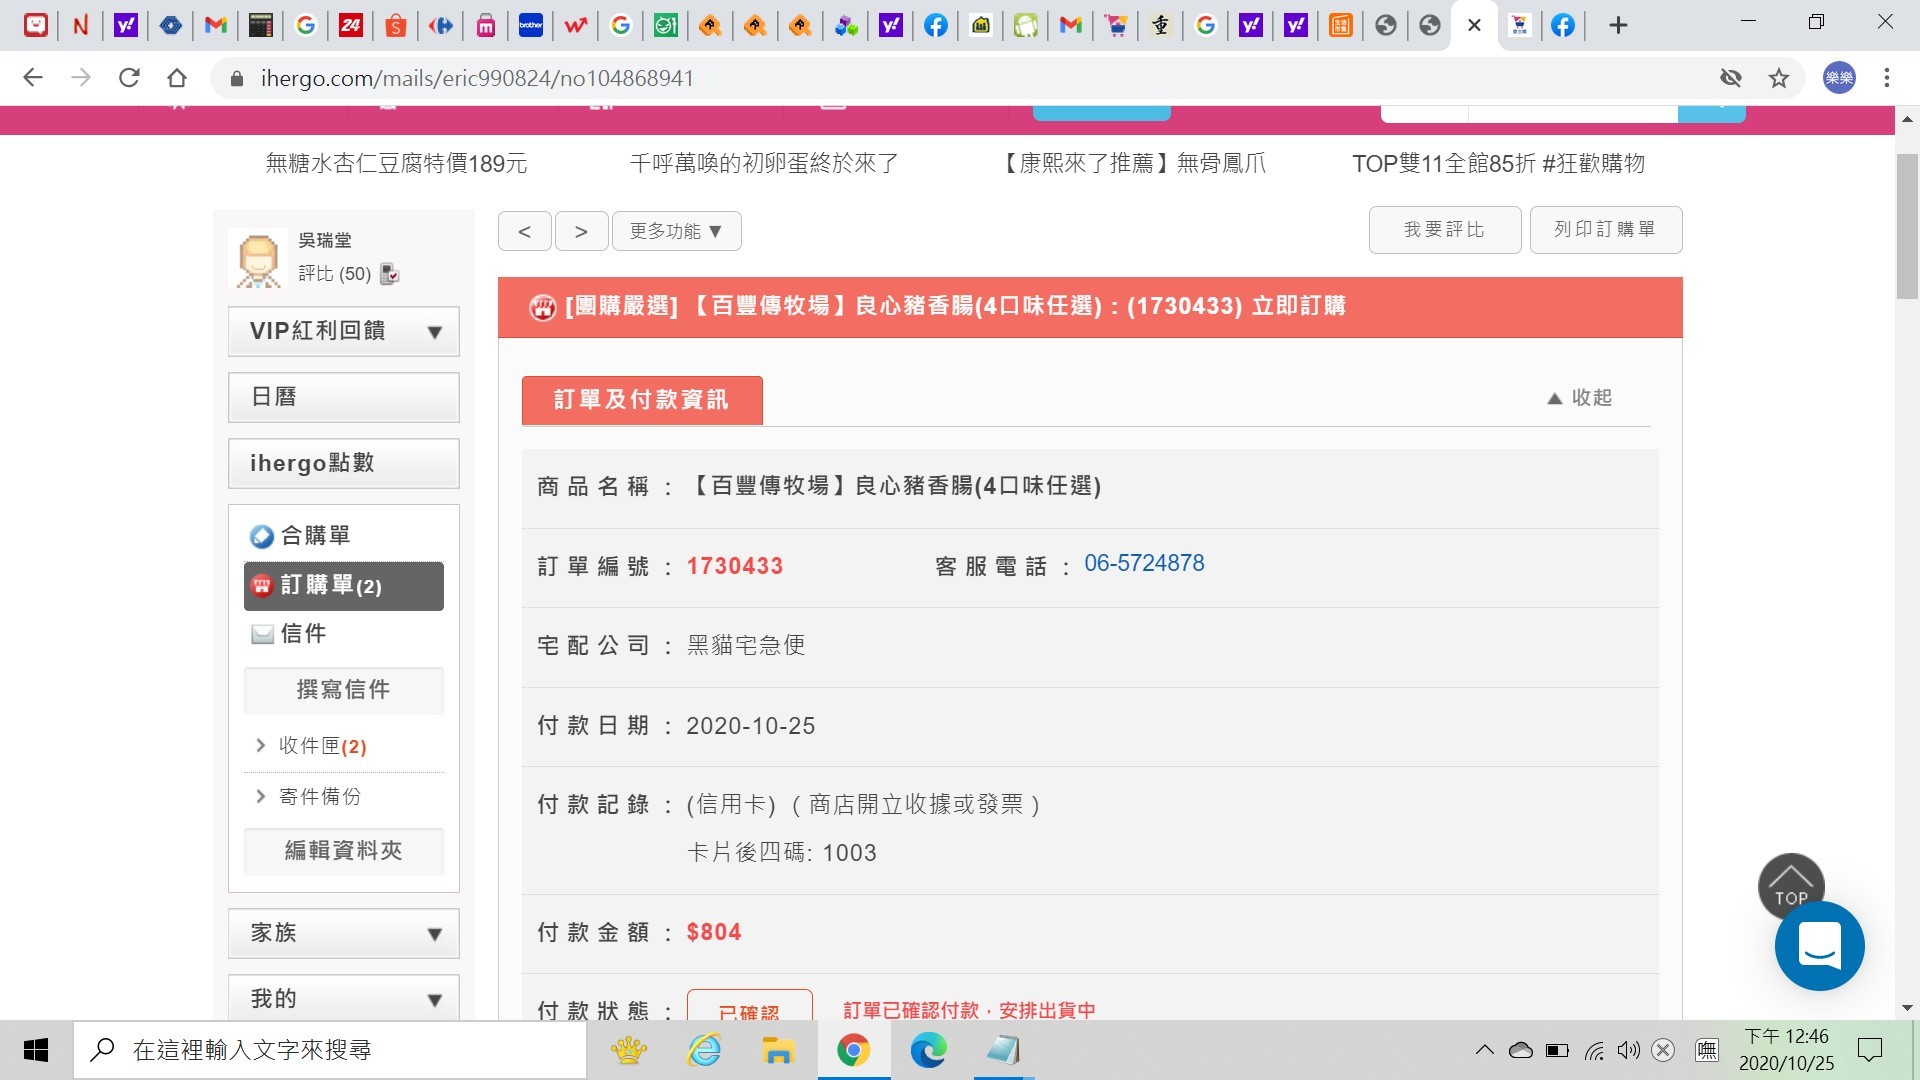
Task: Open the 評比 (50) rating link
Action: click(334, 273)
